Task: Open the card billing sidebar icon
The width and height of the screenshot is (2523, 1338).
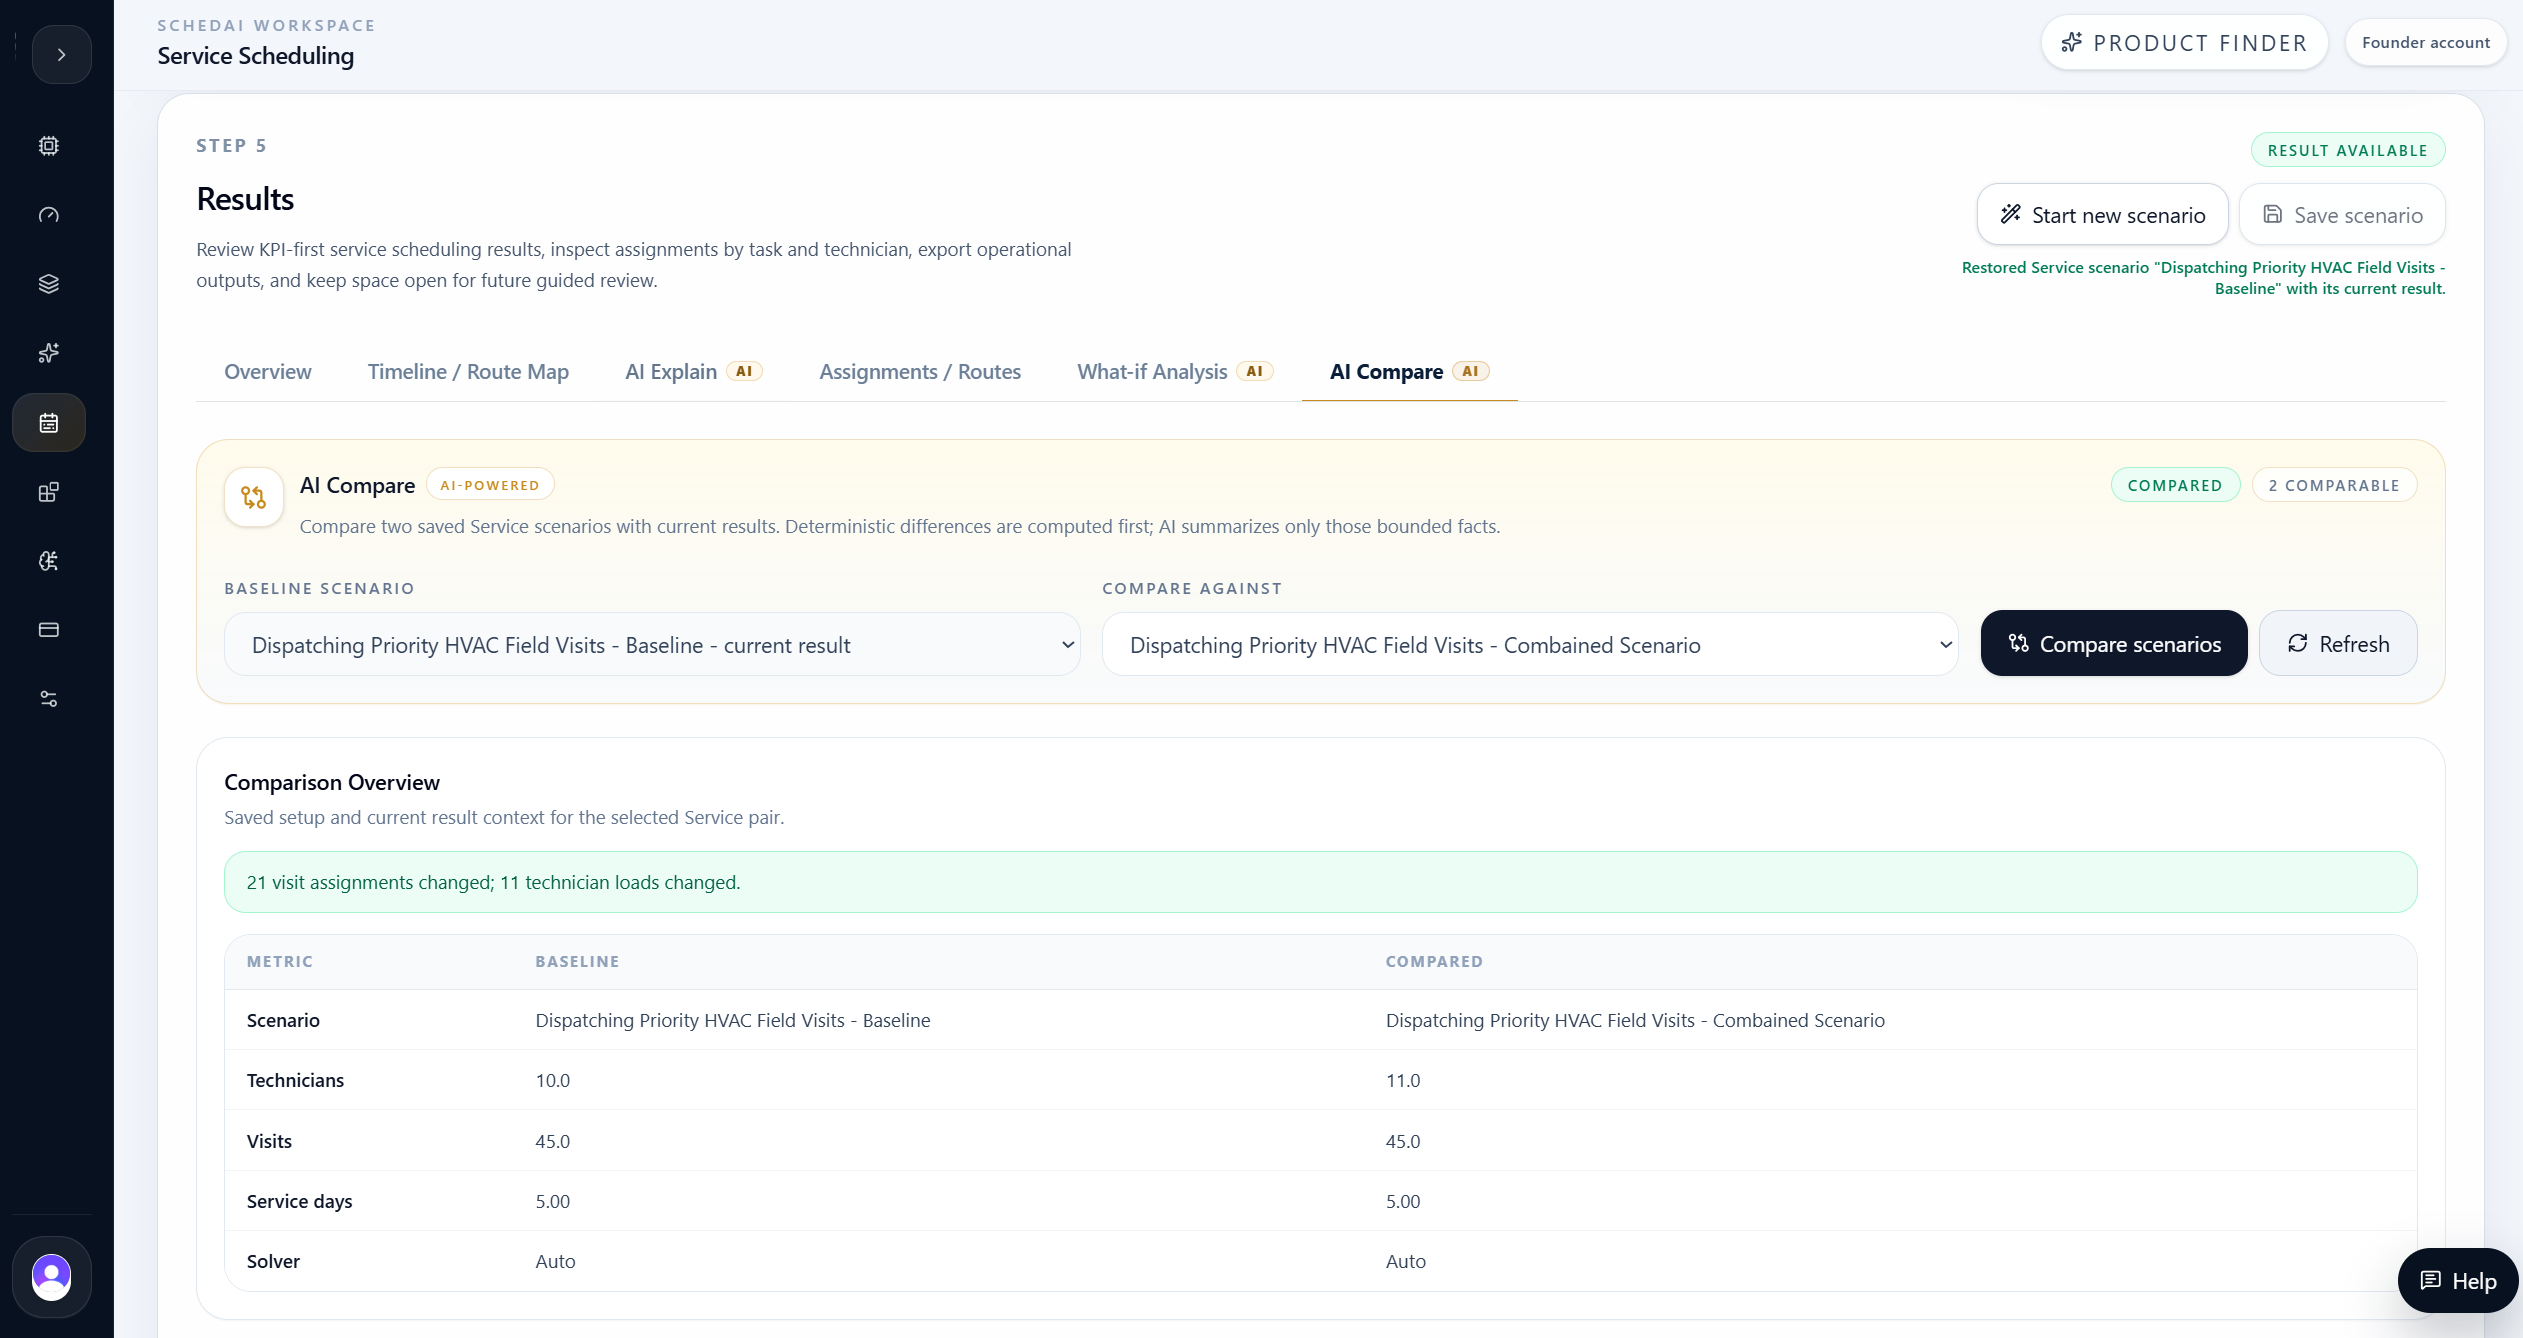Action: pyautogui.click(x=49, y=630)
